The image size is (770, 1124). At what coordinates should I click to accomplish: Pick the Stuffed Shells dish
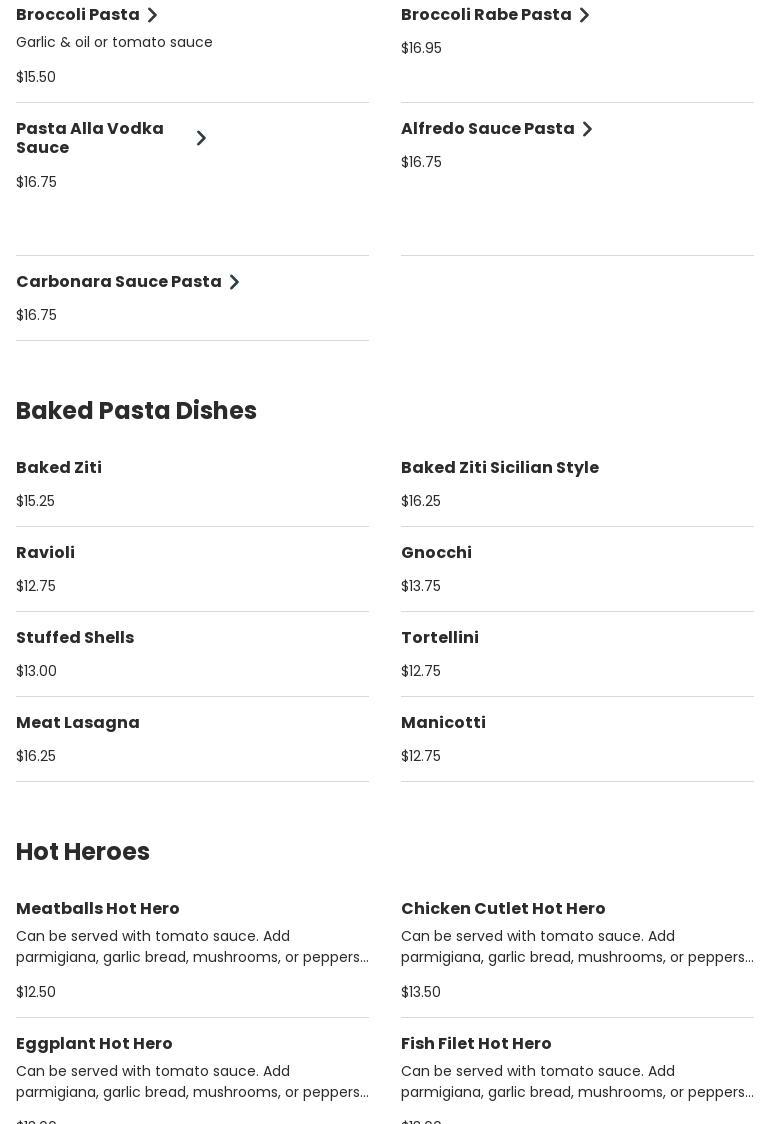coord(75,638)
